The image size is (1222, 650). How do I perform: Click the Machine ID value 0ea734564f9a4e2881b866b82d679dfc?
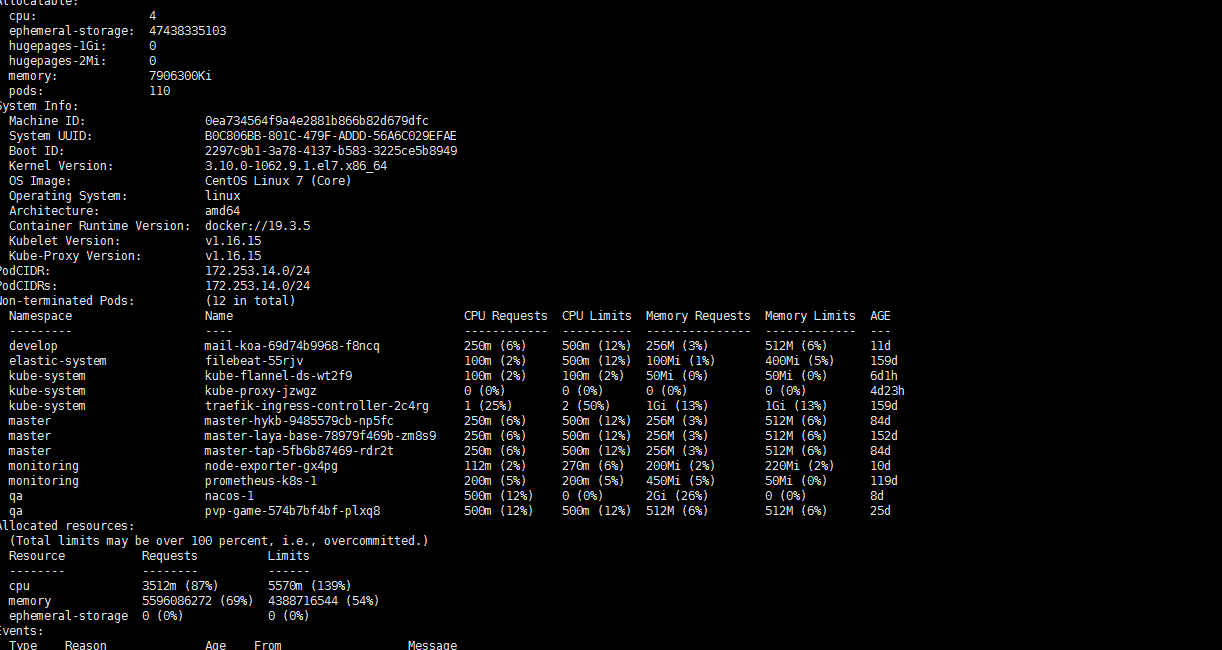317,121
